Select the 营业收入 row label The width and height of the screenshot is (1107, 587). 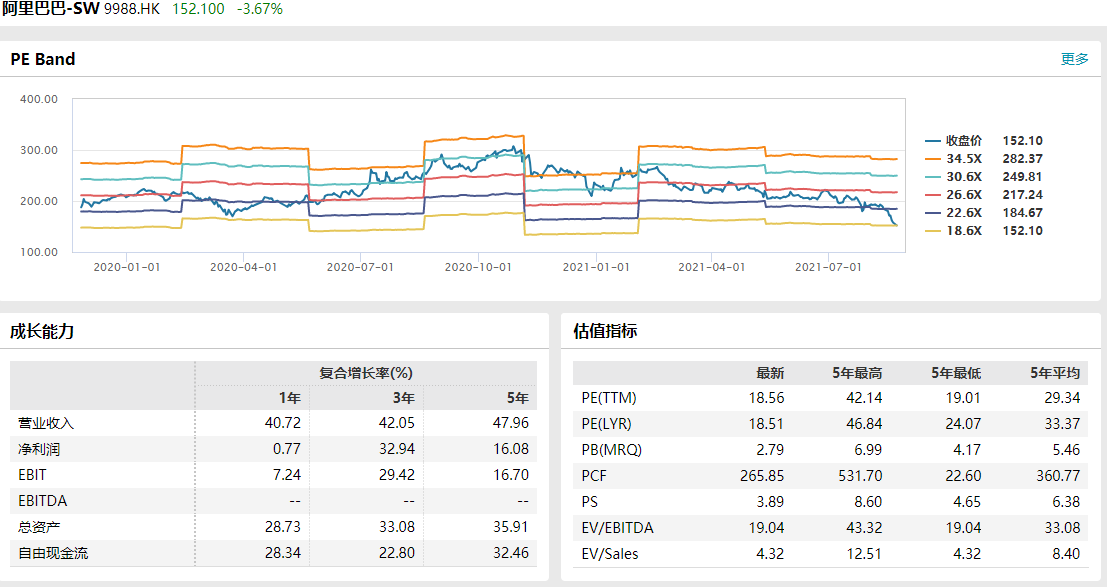(46, 423)
